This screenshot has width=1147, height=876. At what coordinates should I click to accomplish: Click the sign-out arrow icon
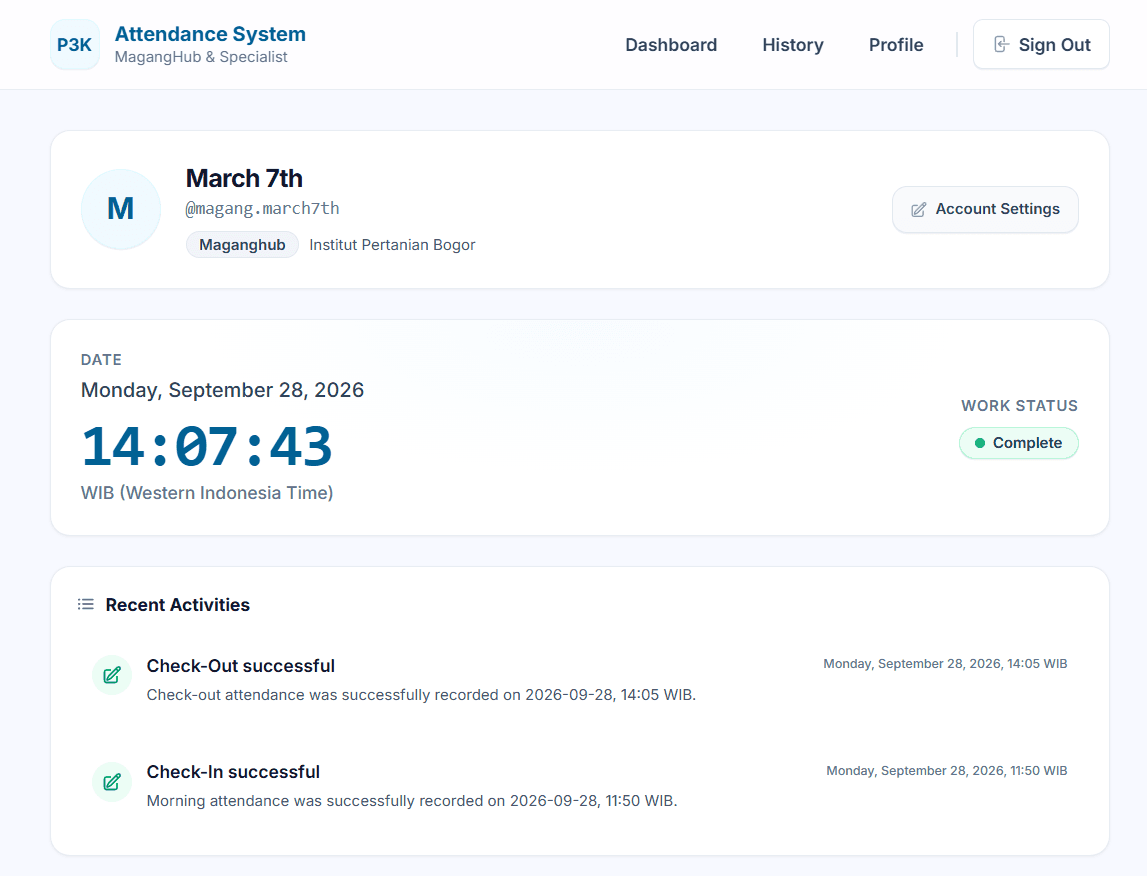[1001, 45]
